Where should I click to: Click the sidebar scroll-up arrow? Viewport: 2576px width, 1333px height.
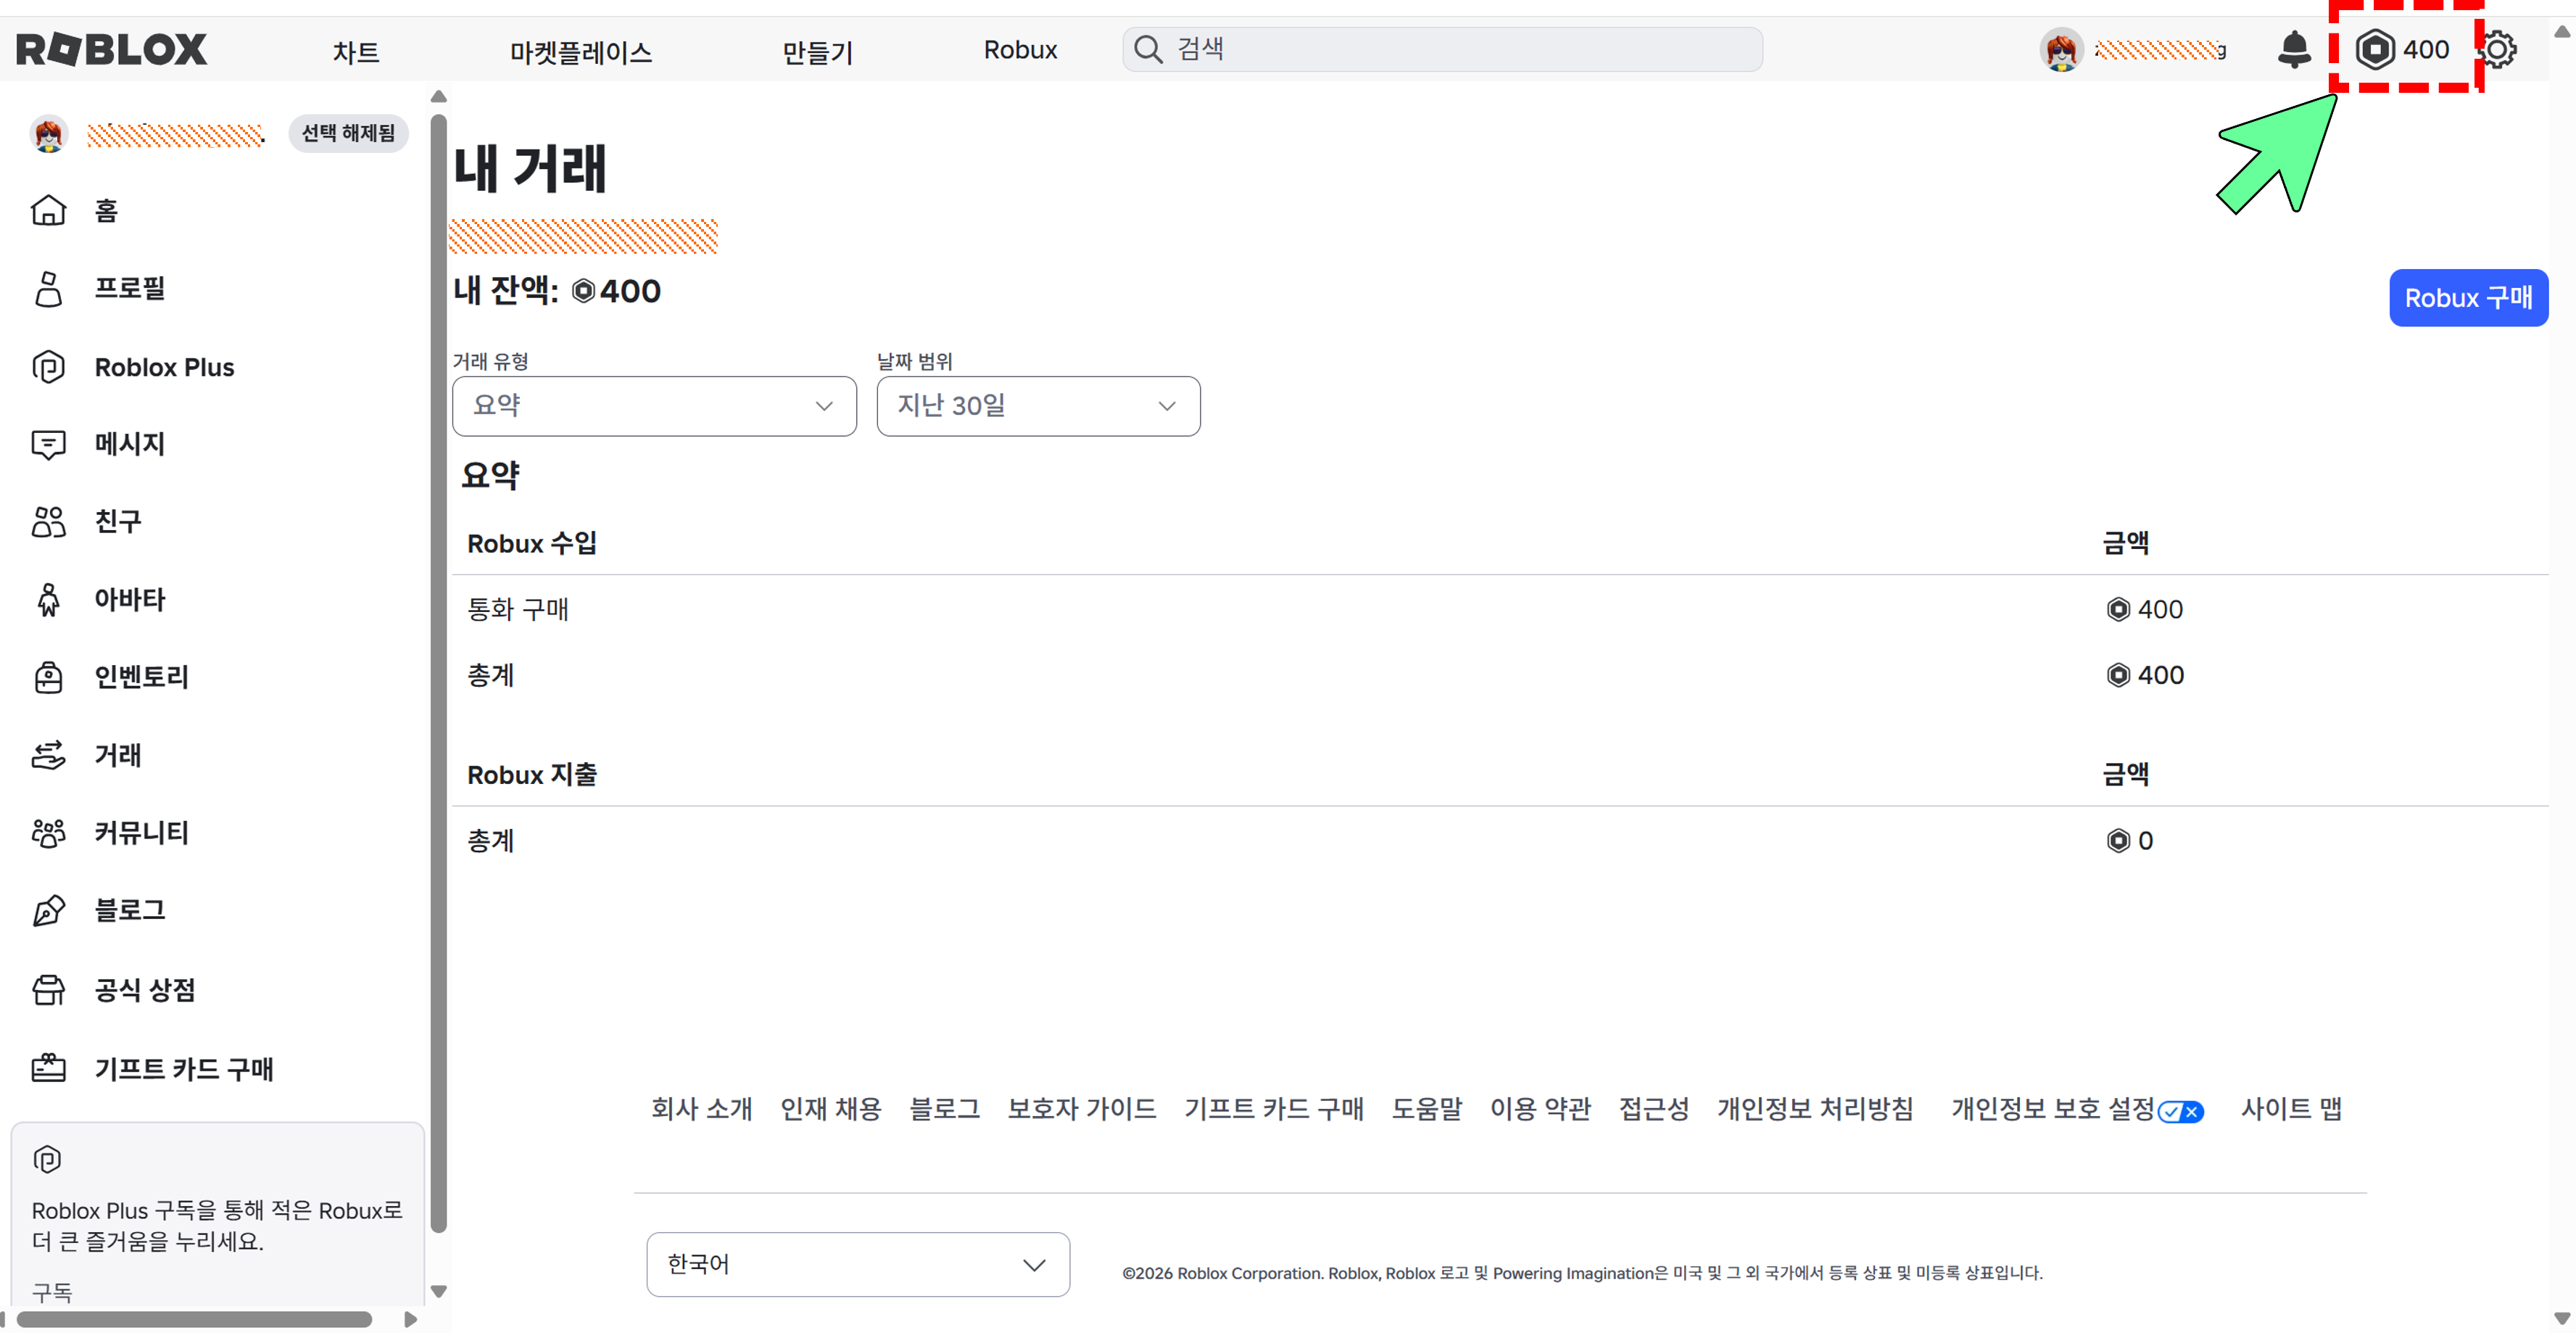click(438, 96)
